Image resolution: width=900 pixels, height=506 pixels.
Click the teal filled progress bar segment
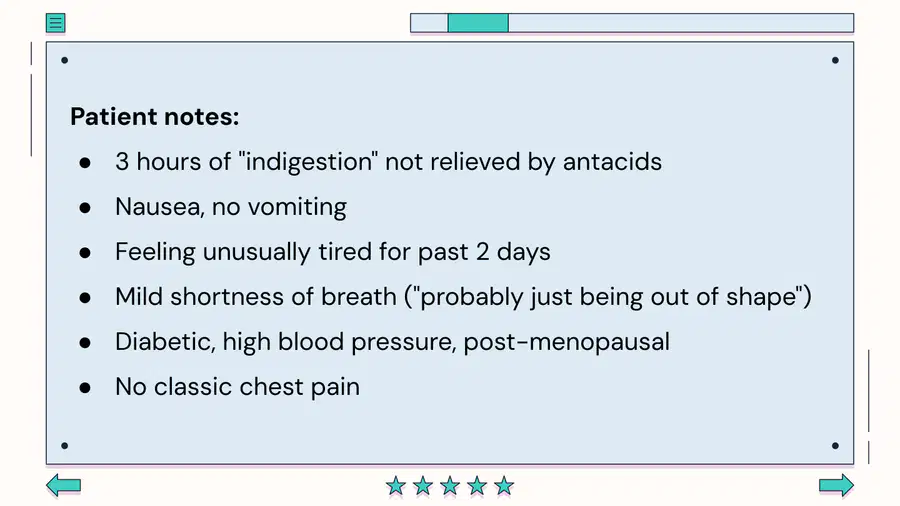(x=478, y=23)
